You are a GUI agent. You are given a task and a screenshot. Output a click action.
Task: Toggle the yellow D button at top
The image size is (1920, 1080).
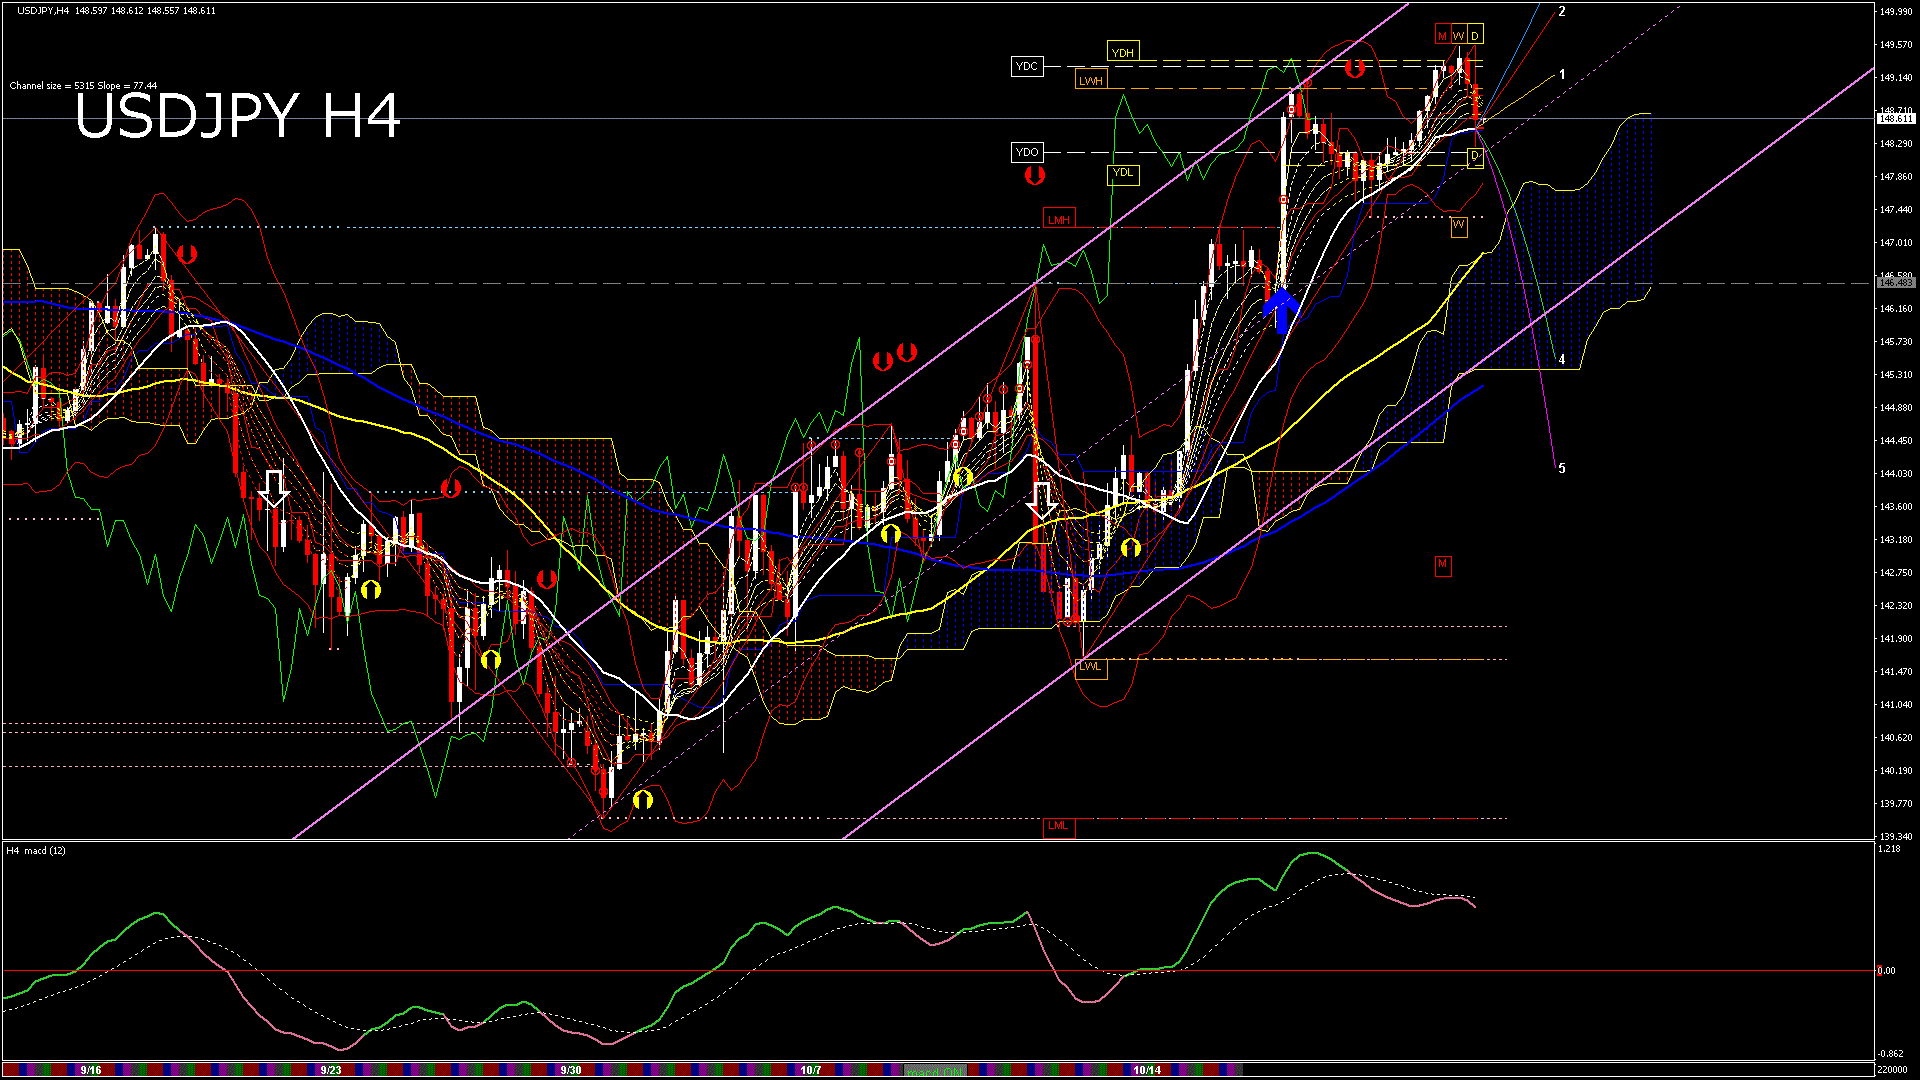(x=1474, y=36)
